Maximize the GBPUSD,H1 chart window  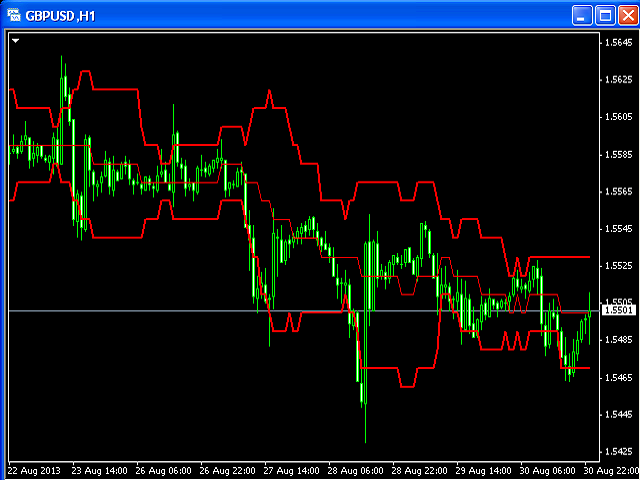(604, 16)
